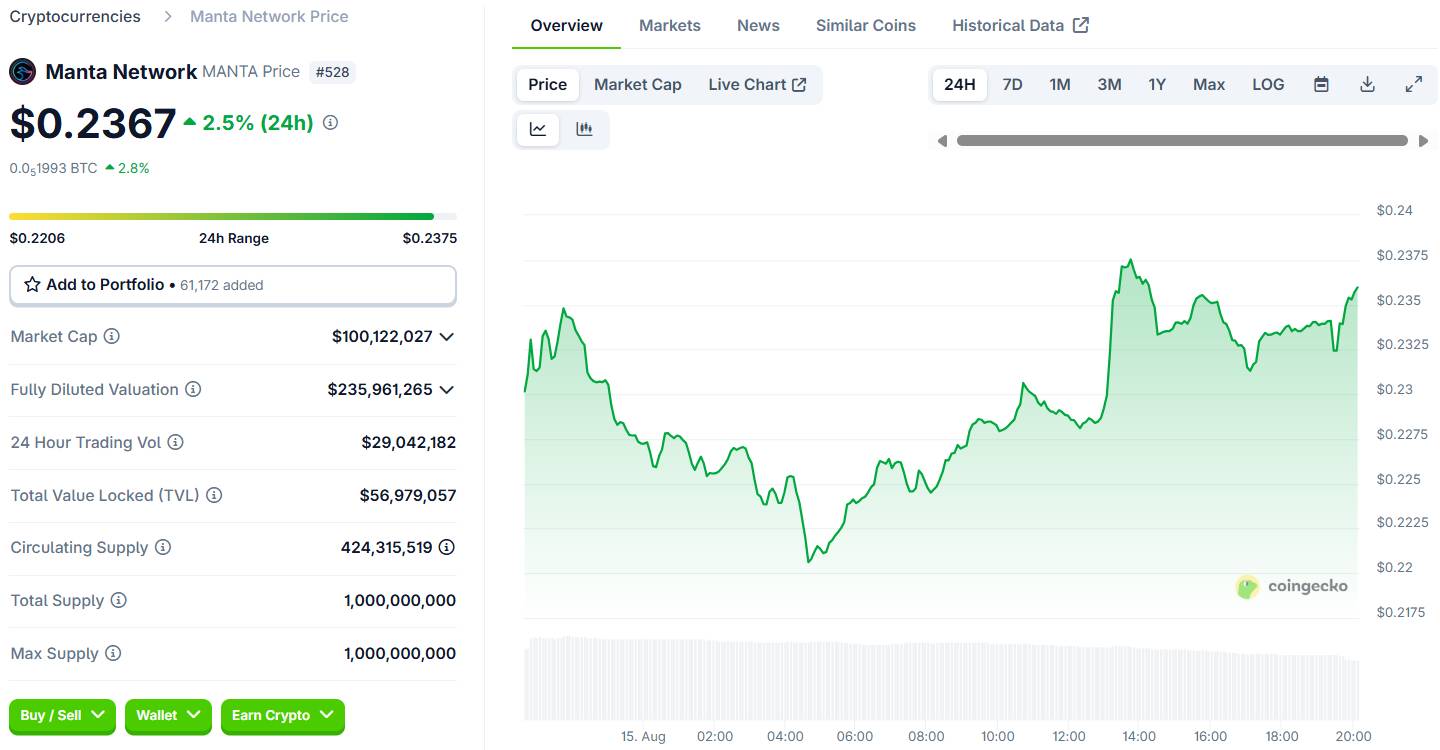Click the $29,042,182 trading volume value

point(409,442)
